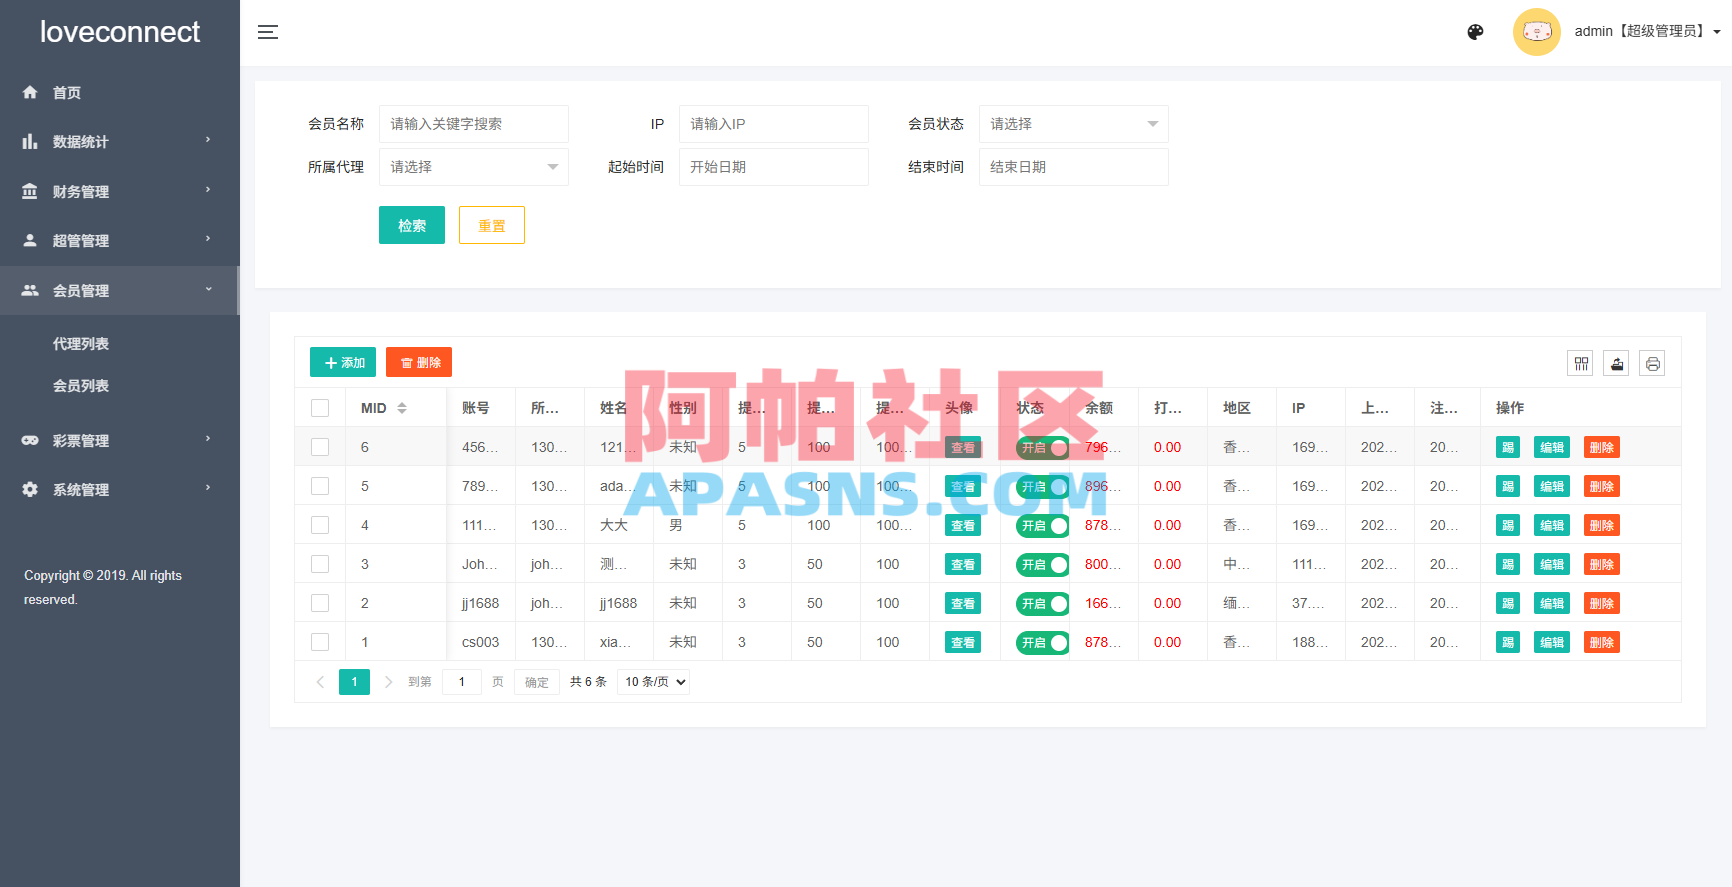Click the gamepad icon for 彩票管理
The height and width of the screenshot is (887, 1732).
30,440
